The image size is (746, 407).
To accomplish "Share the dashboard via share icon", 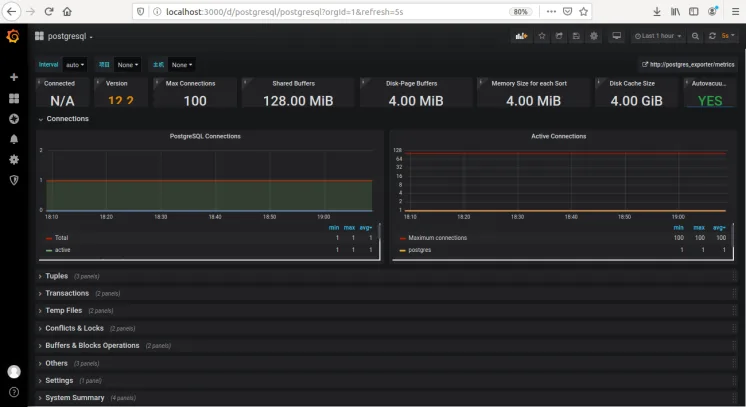I will tap(559, 36).
